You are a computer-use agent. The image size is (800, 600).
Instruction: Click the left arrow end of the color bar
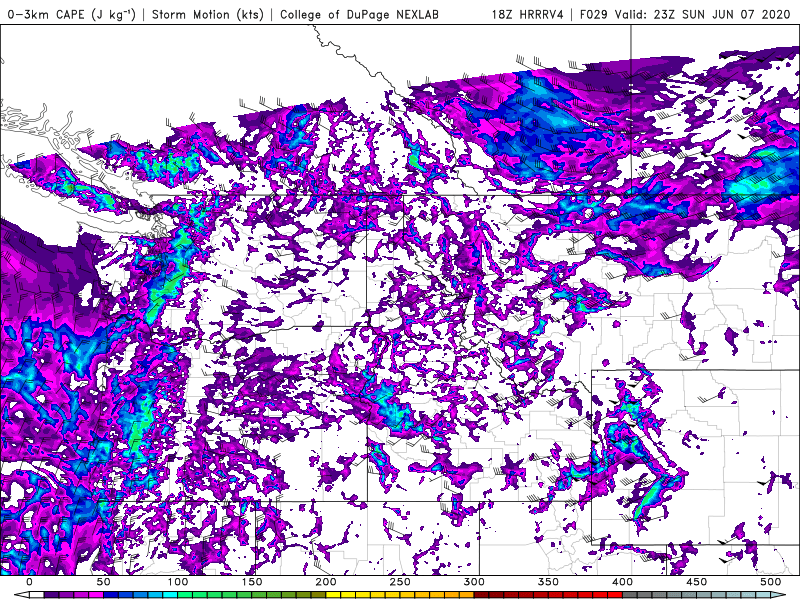point(22,595)
